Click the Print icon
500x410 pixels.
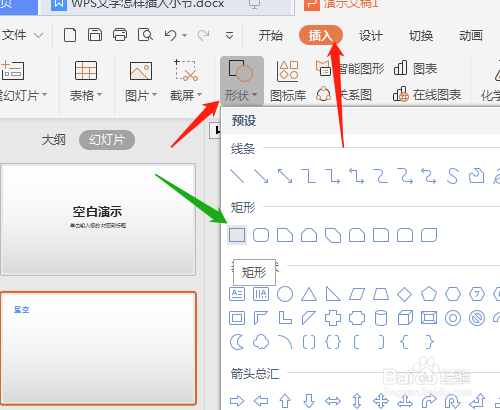pyautogui.click(x=120, y=35)
